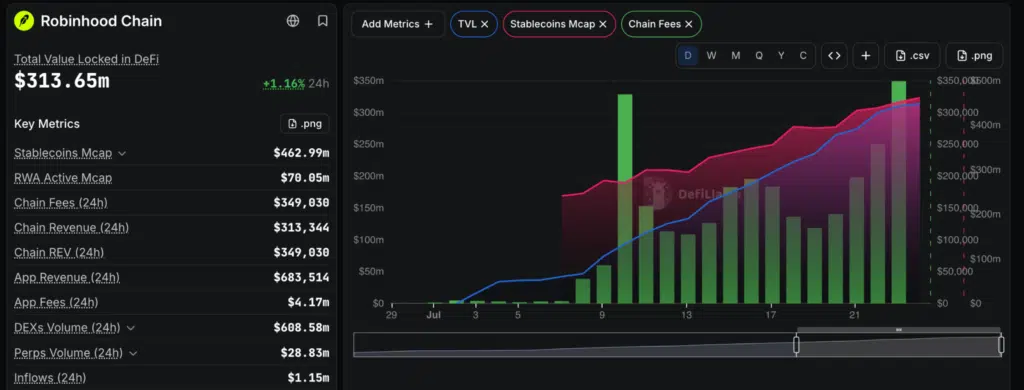This screenshot has width=1024, height=390.
Task: Click the Chain Revenue (24h) label
Action: click(71, 228)
